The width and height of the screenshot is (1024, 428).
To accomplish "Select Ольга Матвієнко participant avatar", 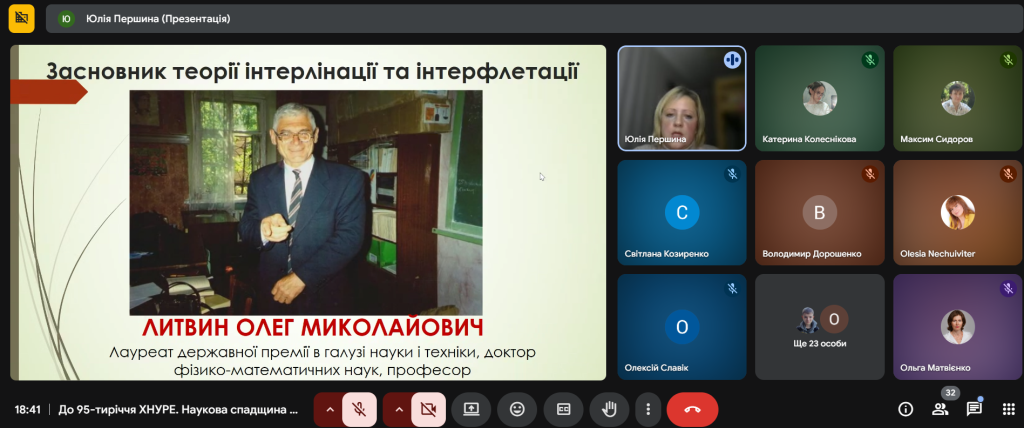I will (957, 327).
